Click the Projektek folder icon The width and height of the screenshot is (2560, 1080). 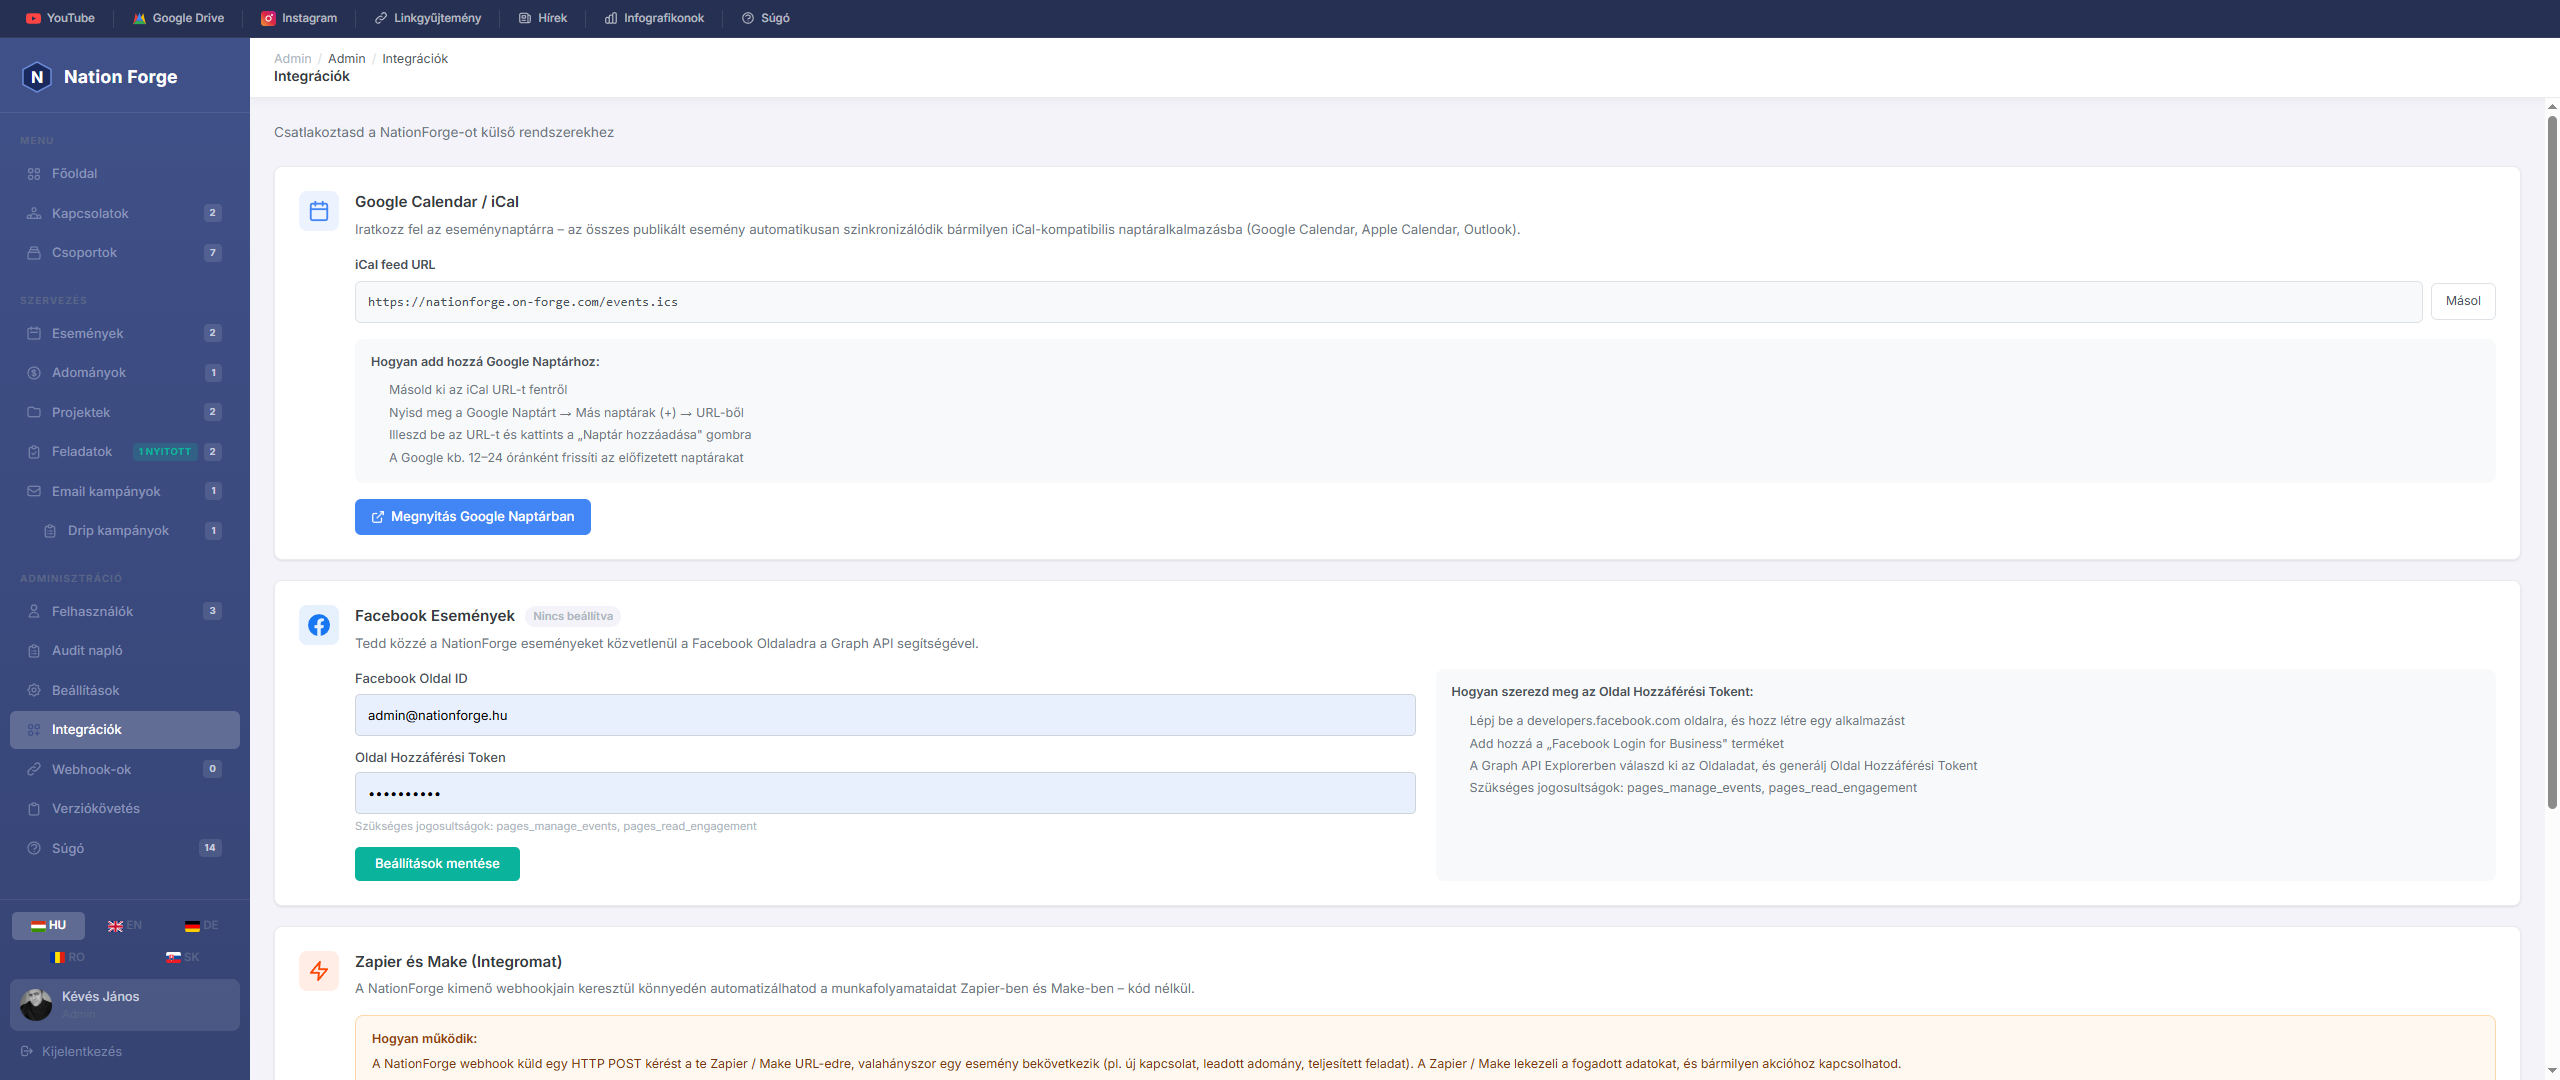point(34,412)
